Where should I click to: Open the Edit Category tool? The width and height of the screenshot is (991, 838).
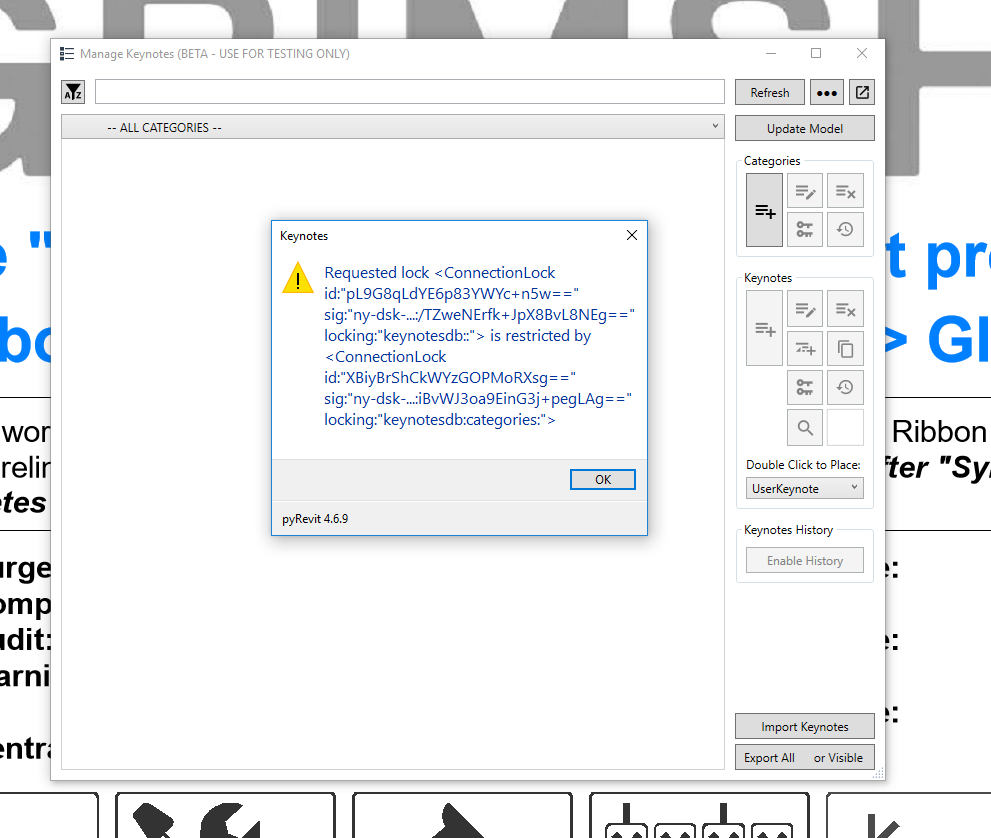tap(805, 190)
